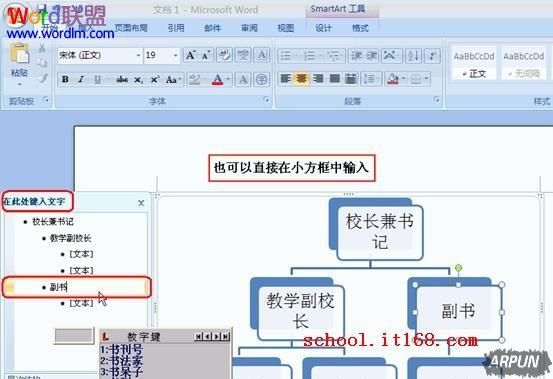This screenshot has width=553, height=379.
Task: Open the paragraph dialog launcher
Action: click(x=437, y=100)
